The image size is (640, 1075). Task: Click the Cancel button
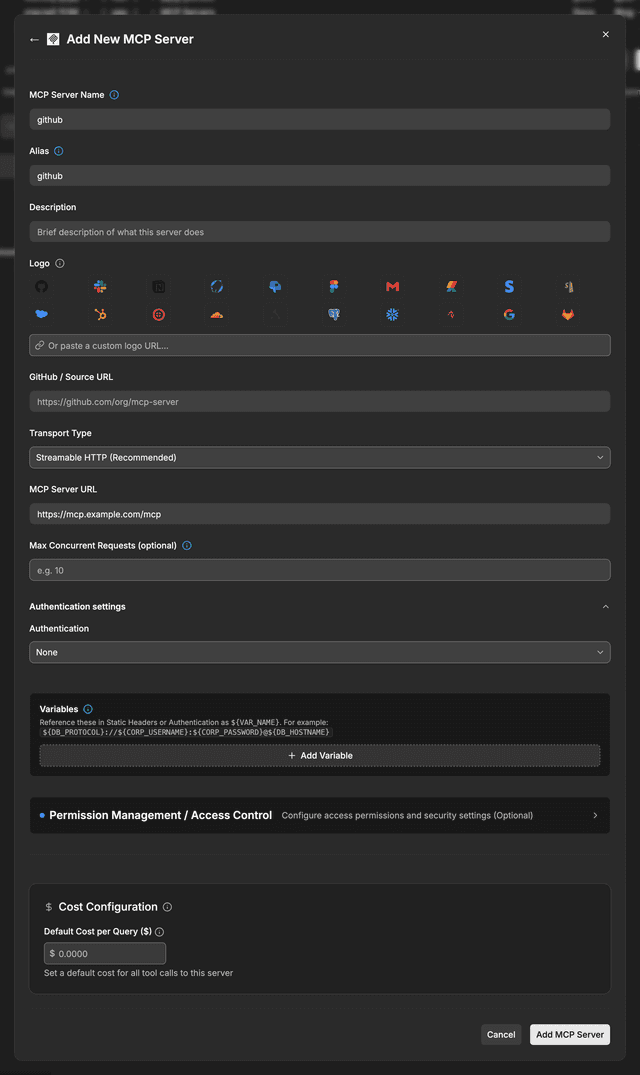point(501,1035)
